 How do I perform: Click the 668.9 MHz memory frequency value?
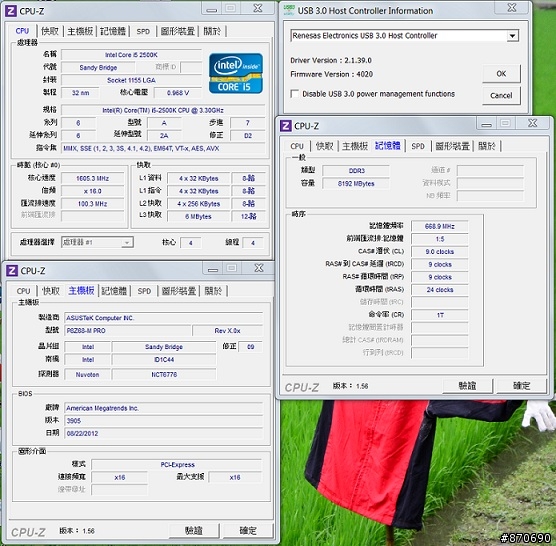tap(440, 226)
